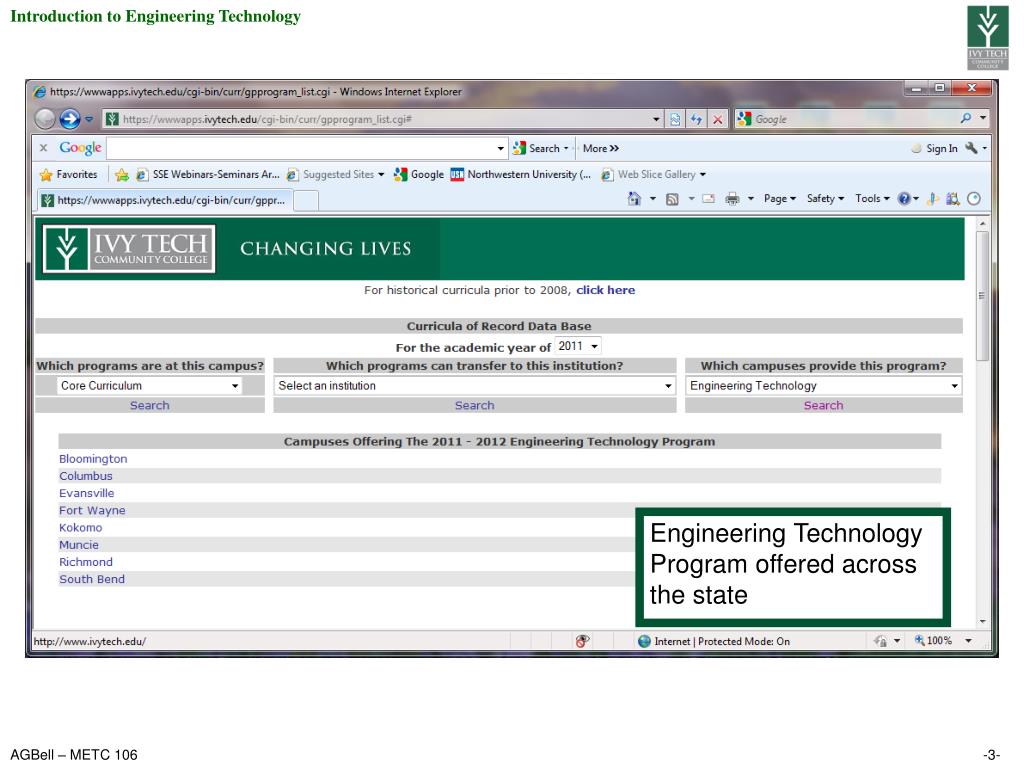Screen dimensions: 1024x768
Task: Click the Ivy Tech Community College logo
Action: coord(129,249)
